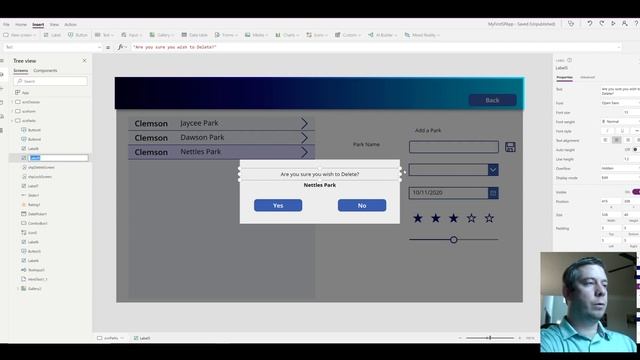This screenshot has height=360, width=640.
Task: Open the App checker icon
Action: point(571,24)
